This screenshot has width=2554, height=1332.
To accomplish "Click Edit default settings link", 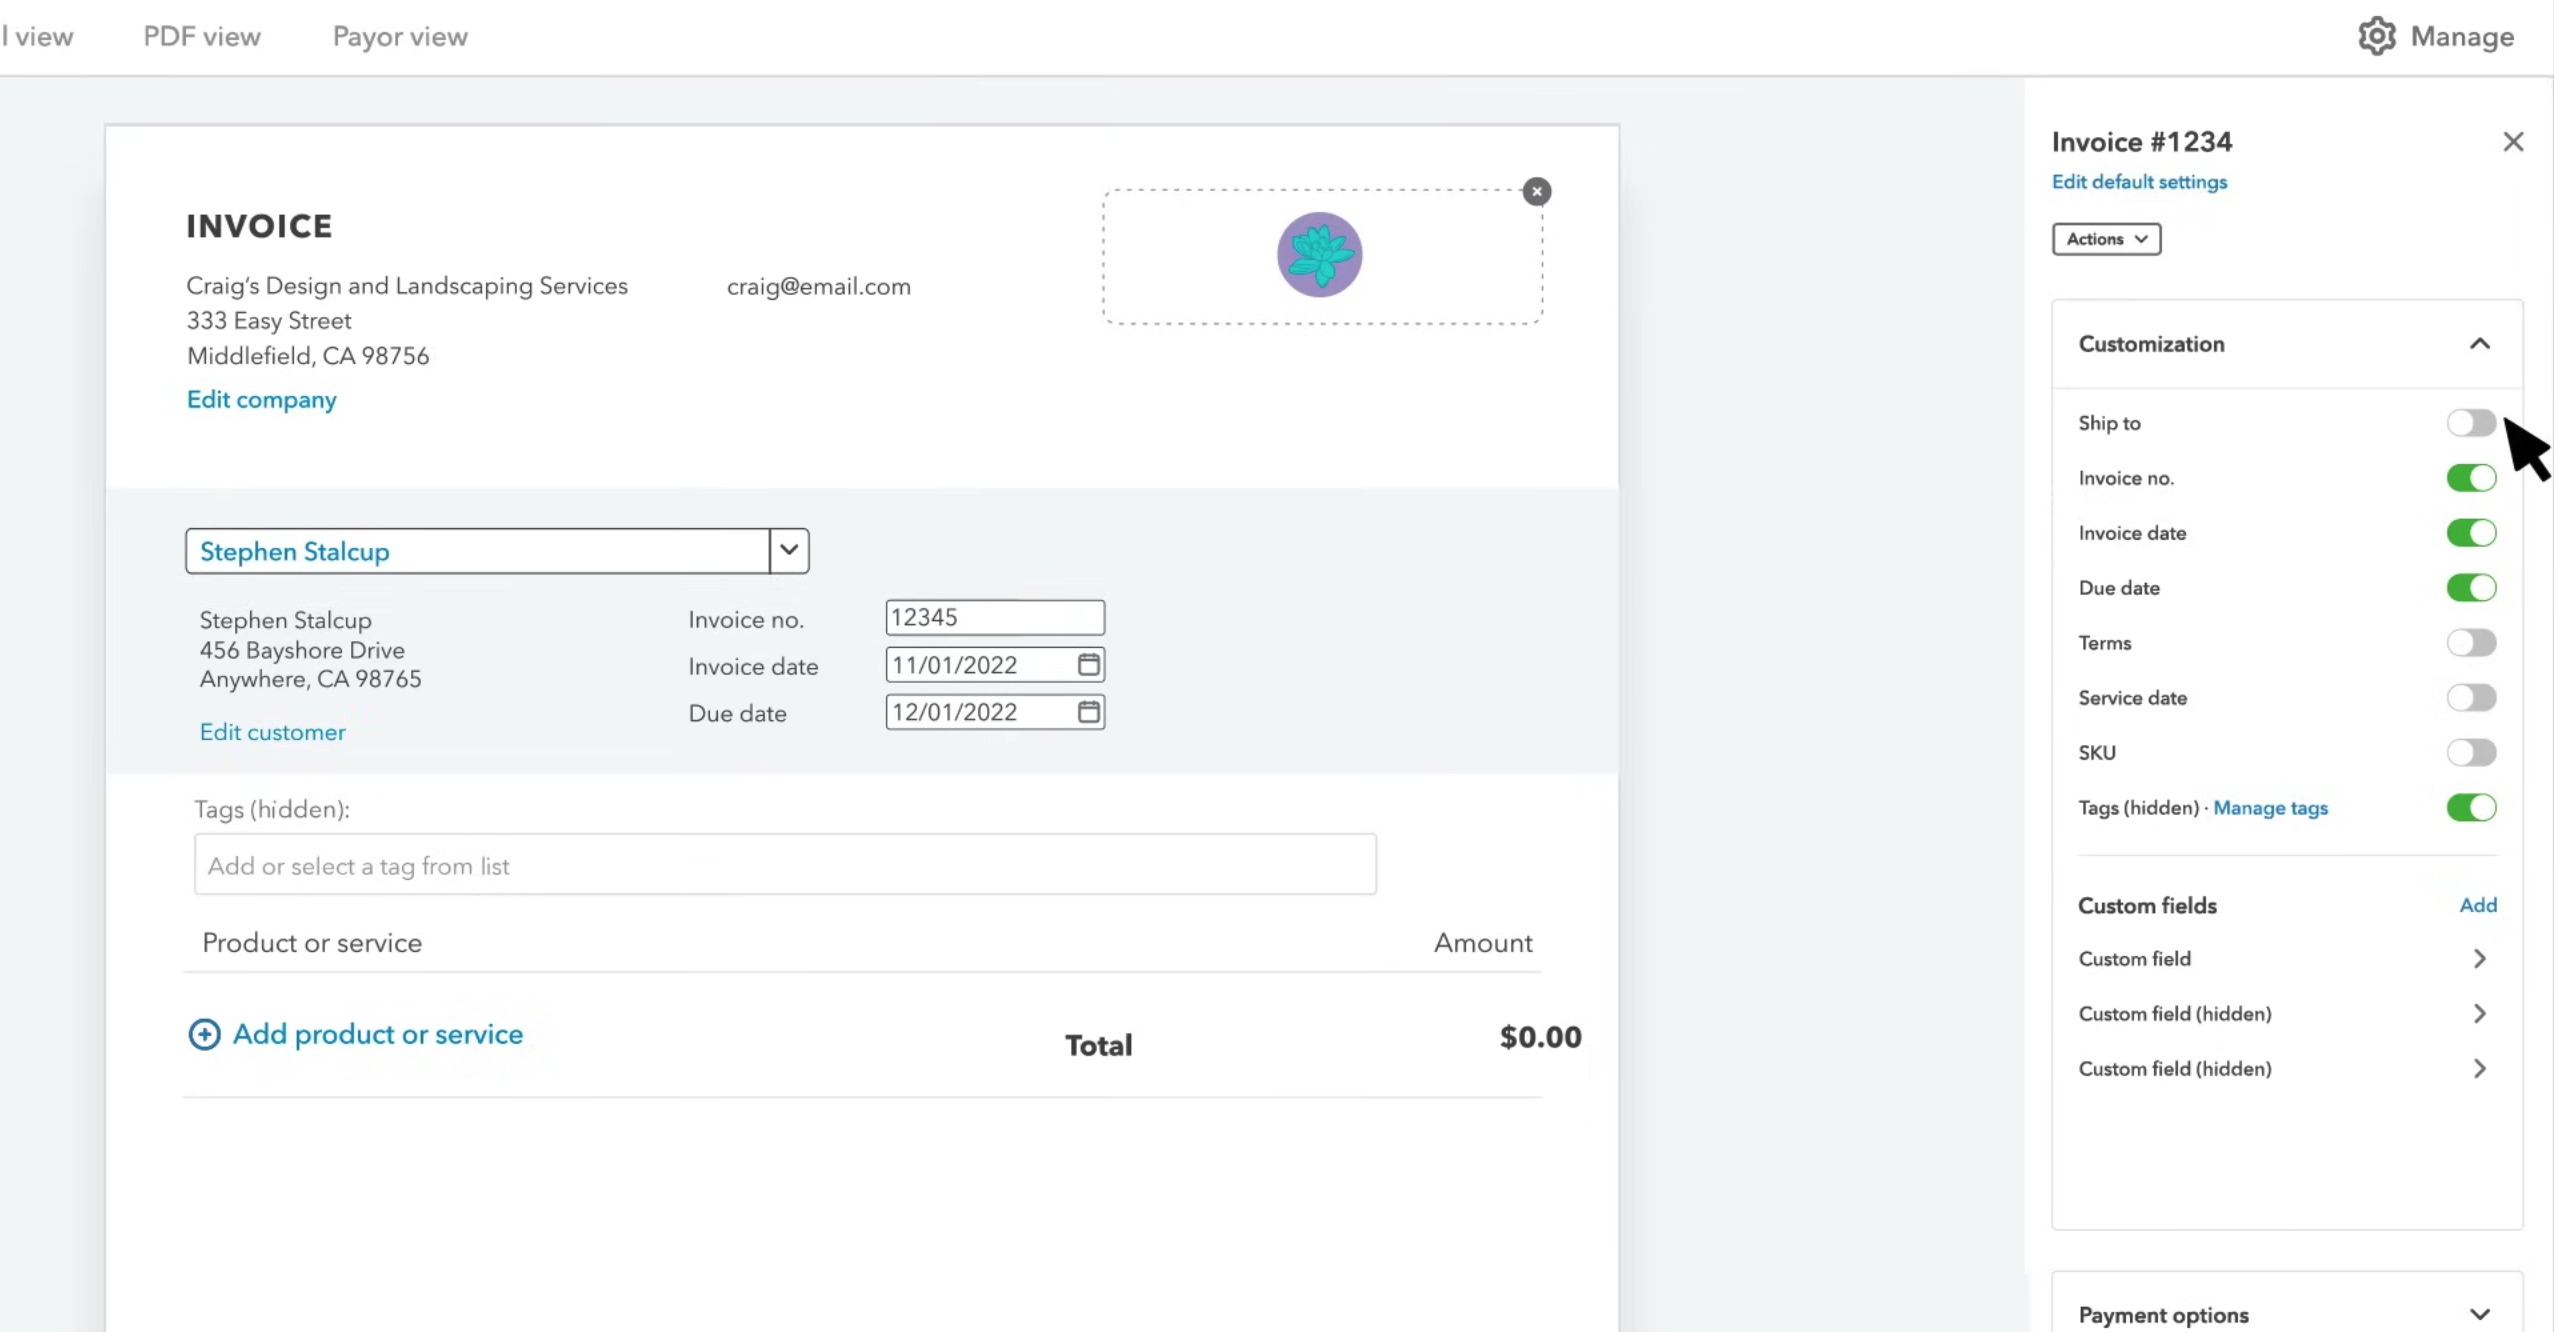I will tap(2139, 182).
